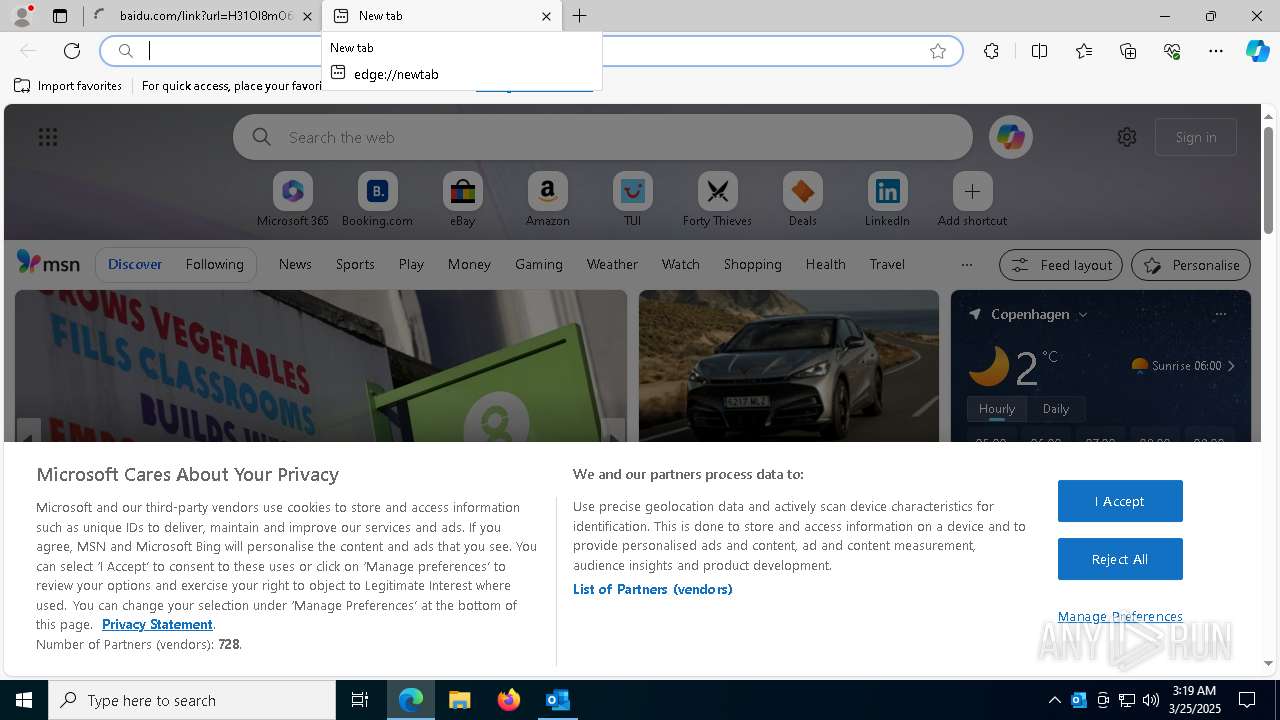Image resolution: width=1280 pixels, height=720 pixels.
Task: Toggle Split screen icon
Action: [x=1039, y=51]
